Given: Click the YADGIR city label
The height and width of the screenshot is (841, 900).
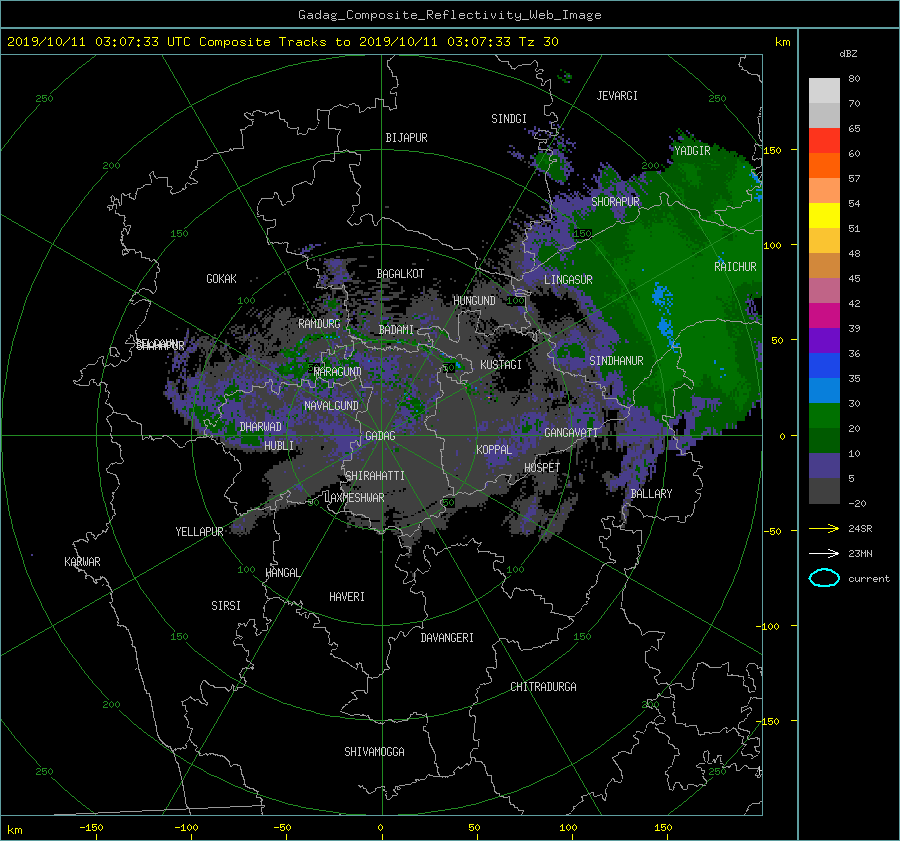Looking at the screenshot, I should 692,151.
